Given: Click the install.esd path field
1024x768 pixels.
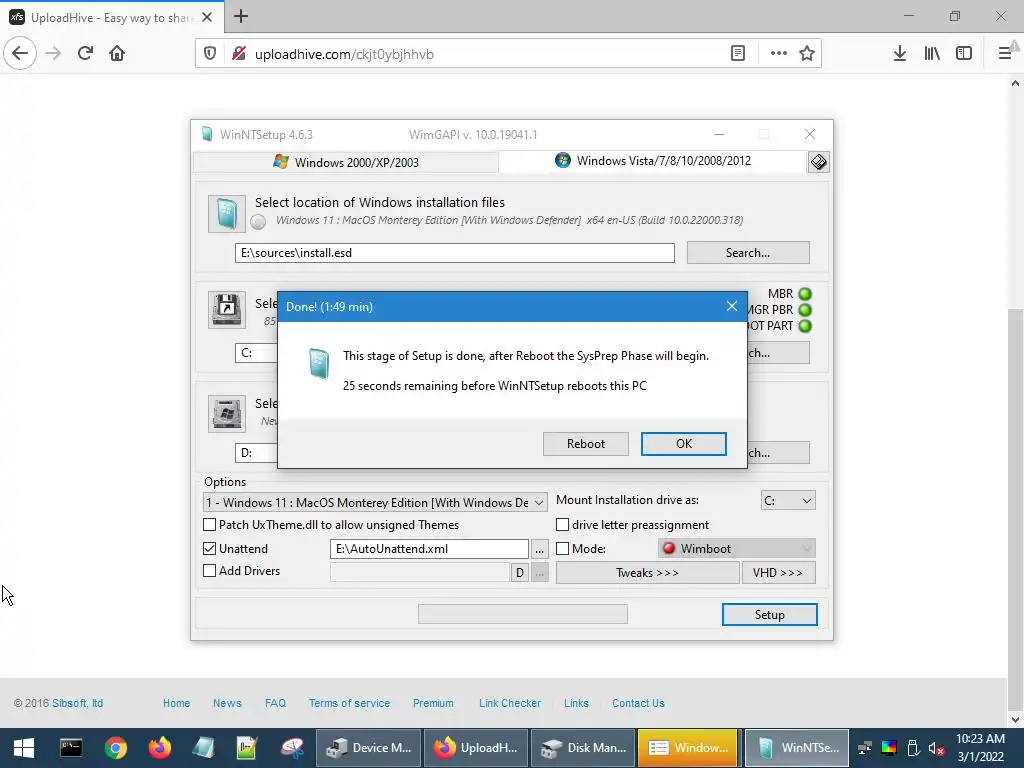Looking at the screenshot, I should click(455, 253).
